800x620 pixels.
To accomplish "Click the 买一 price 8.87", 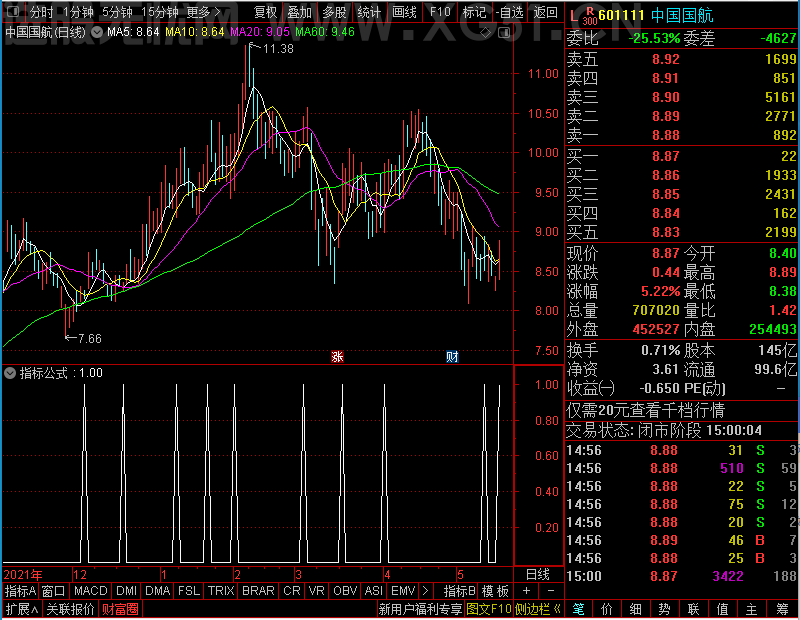I will coord(666,156).
